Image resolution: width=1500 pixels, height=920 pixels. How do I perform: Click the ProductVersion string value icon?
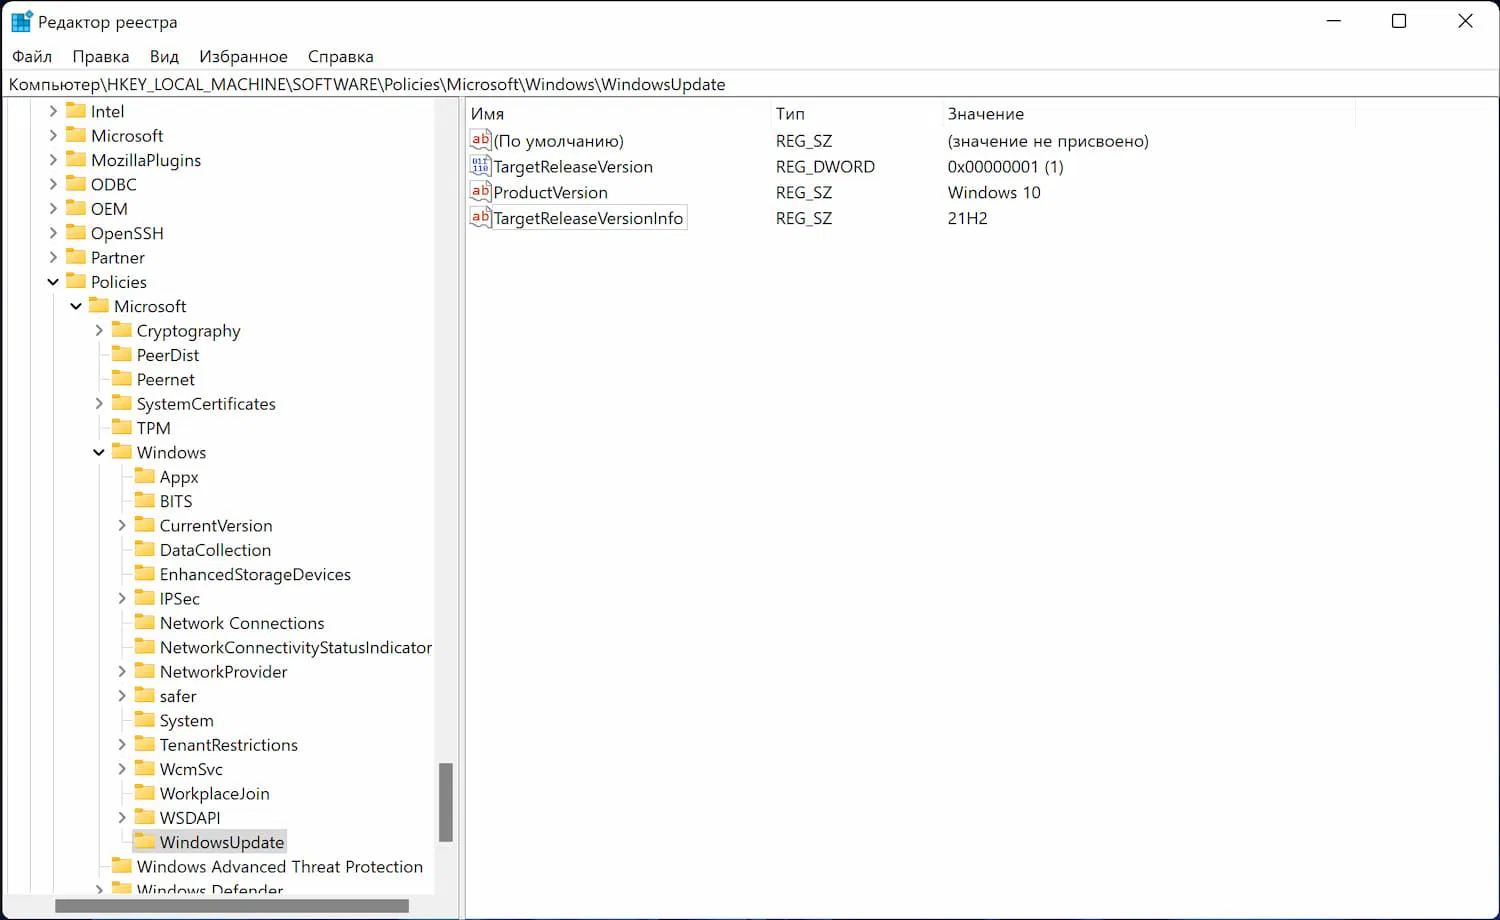(480, 192)
